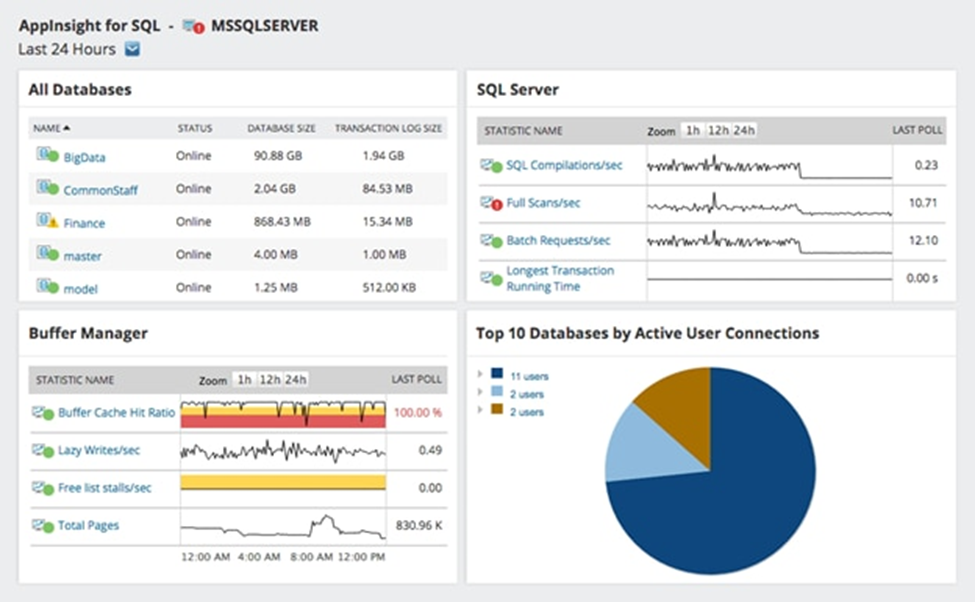This screenshot has width=975, height=602.
Task: Click the BigData database status icon
Action: click(x=47, y=155)
